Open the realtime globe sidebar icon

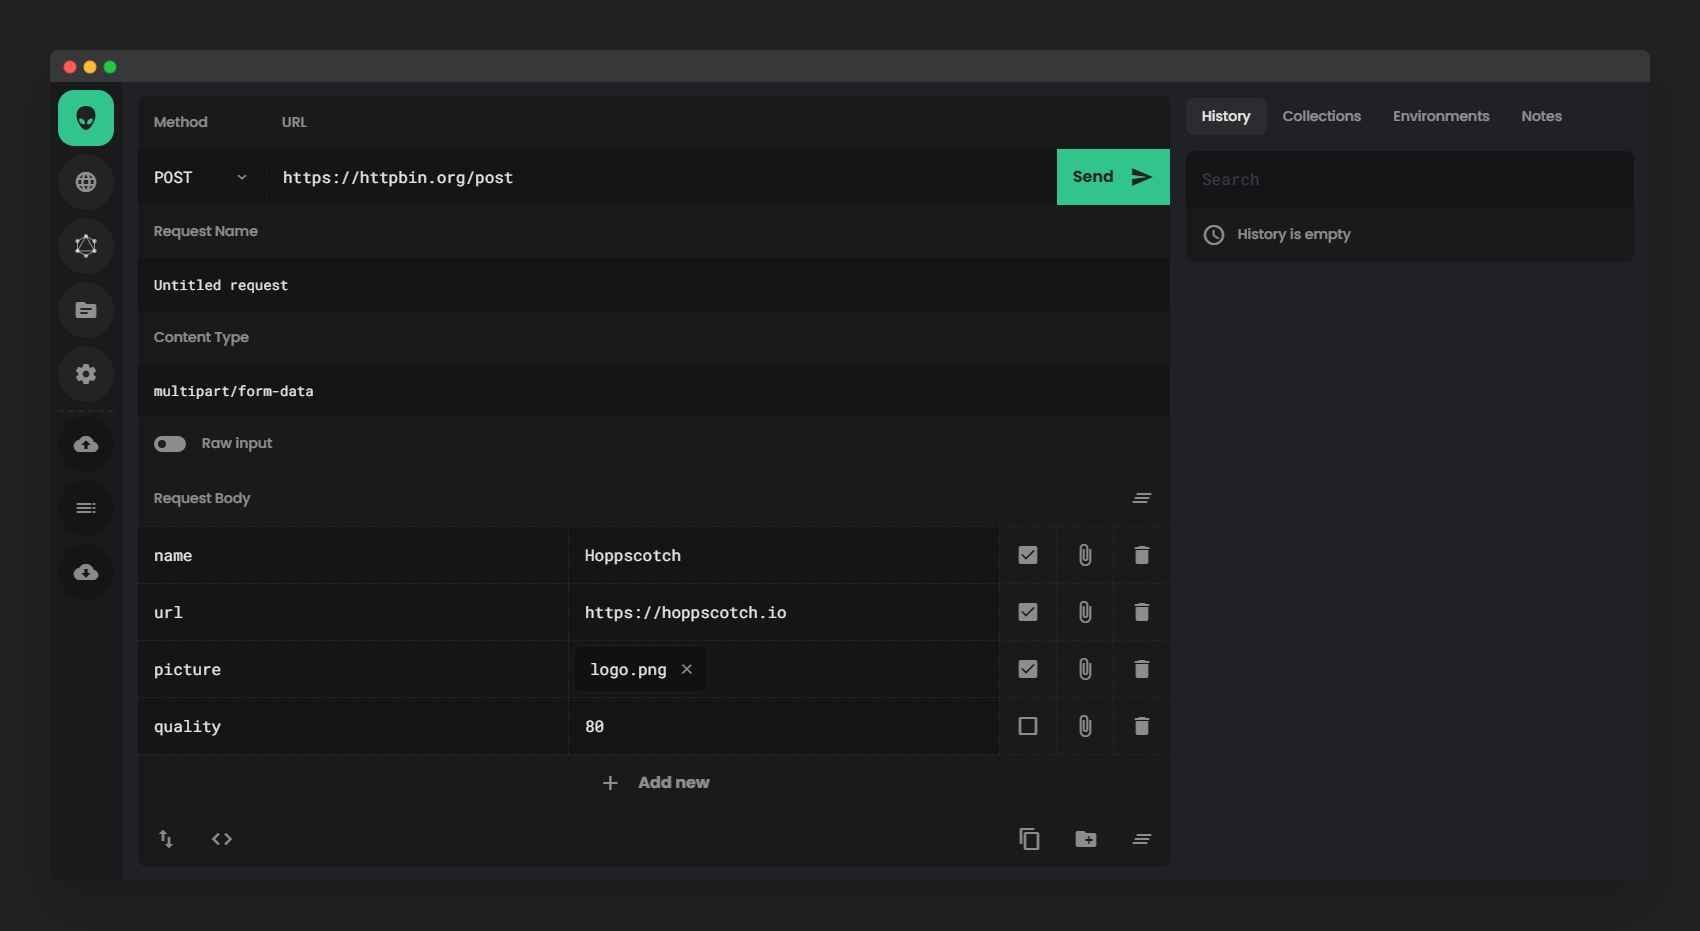pos(86,182)
